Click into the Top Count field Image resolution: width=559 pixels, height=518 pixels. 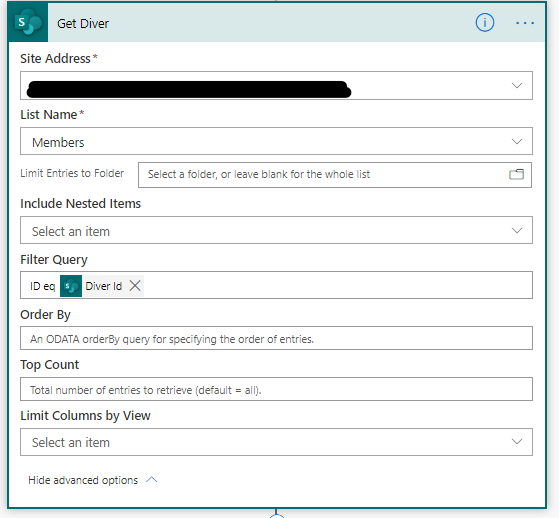276,389
